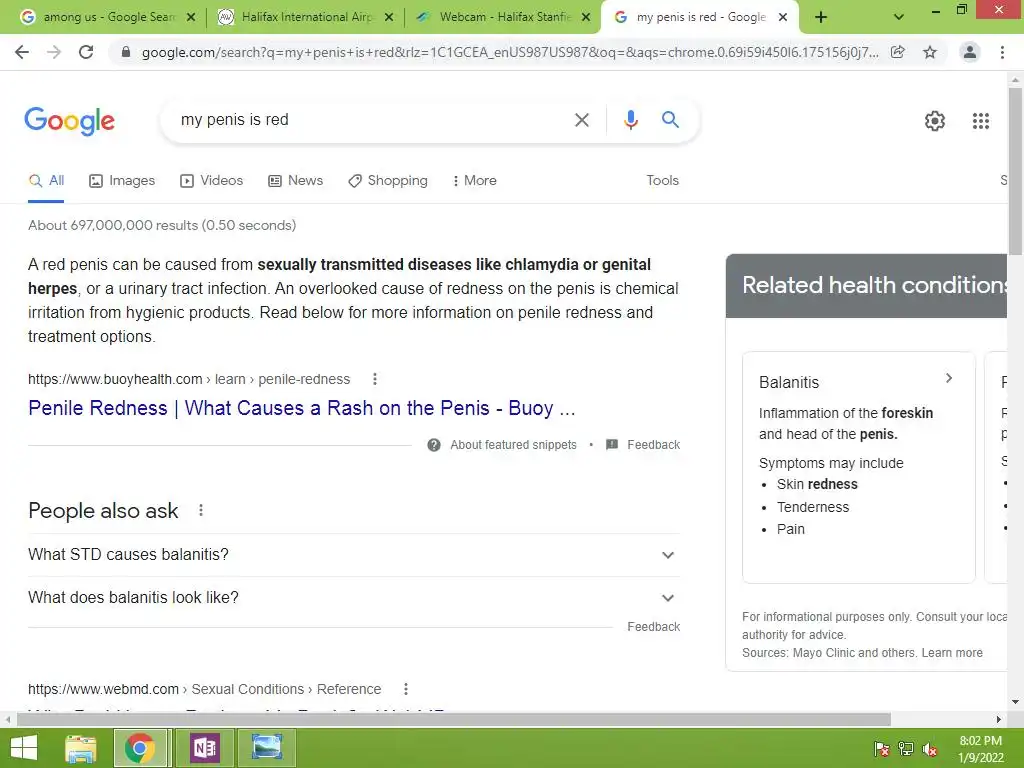
Task: Click the lock icon in address bar
Action: [x=126, y=52]
